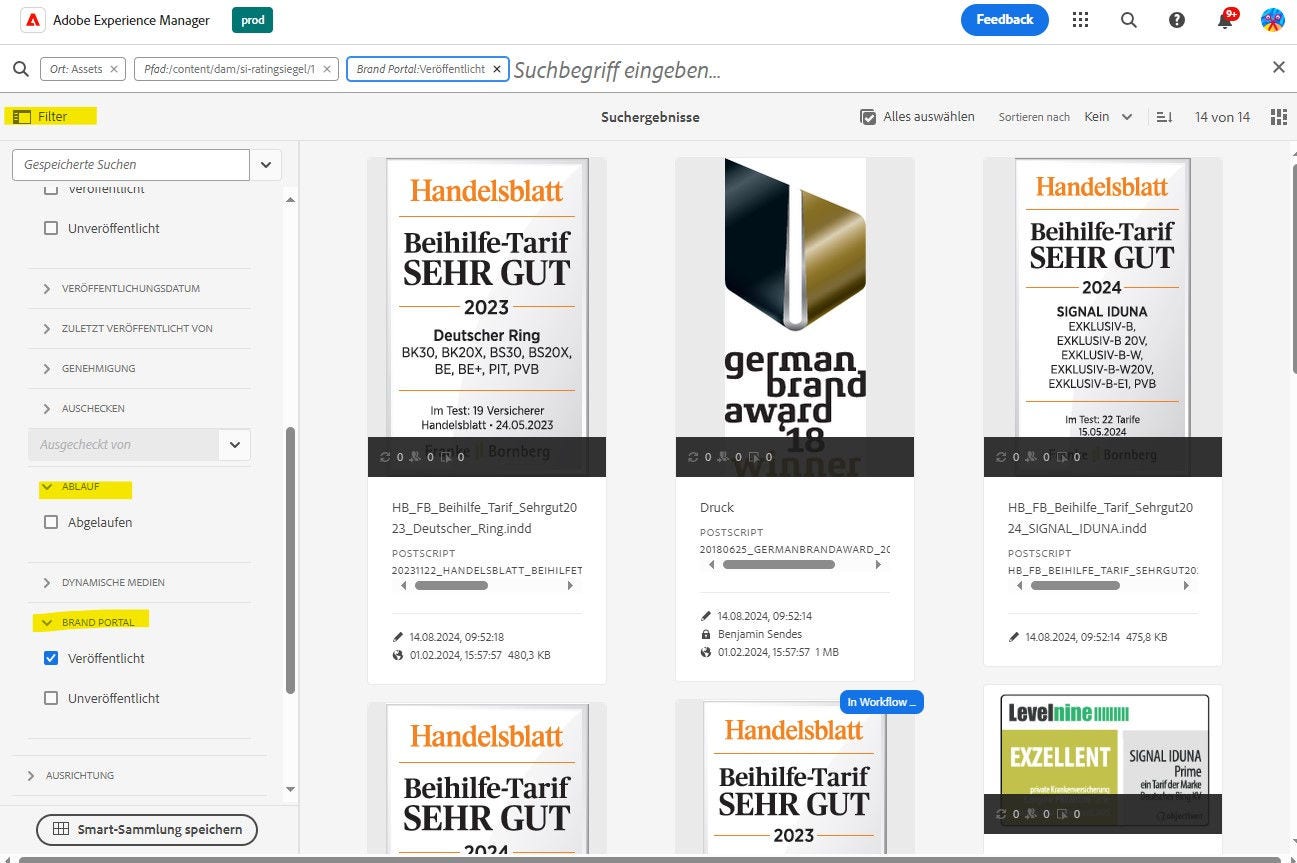Open the user profile avatar
1297x863 pixels.
[x=1272, y=20]
